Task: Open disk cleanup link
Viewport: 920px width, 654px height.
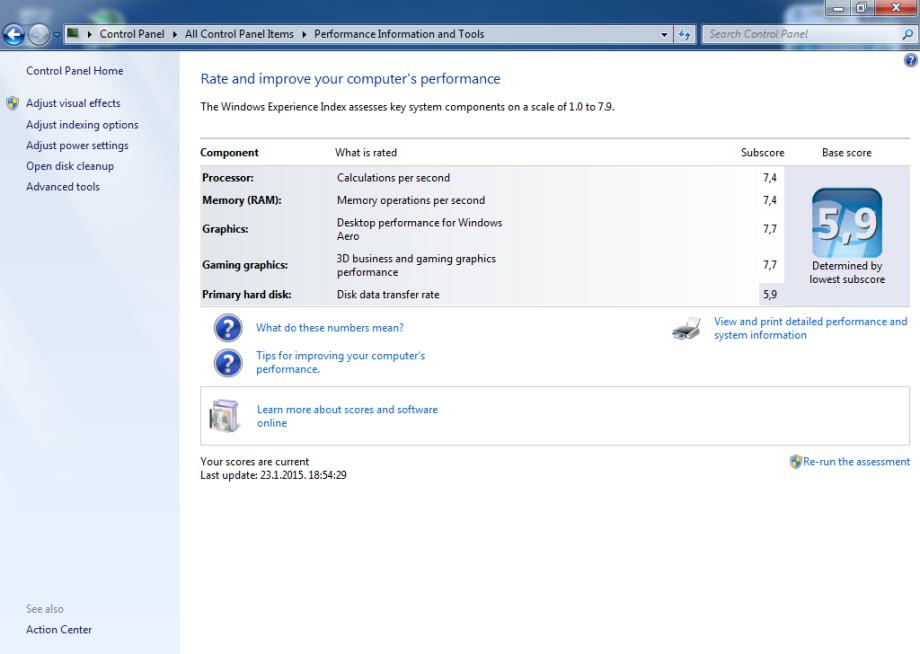Action: click(x=70, y=166)
